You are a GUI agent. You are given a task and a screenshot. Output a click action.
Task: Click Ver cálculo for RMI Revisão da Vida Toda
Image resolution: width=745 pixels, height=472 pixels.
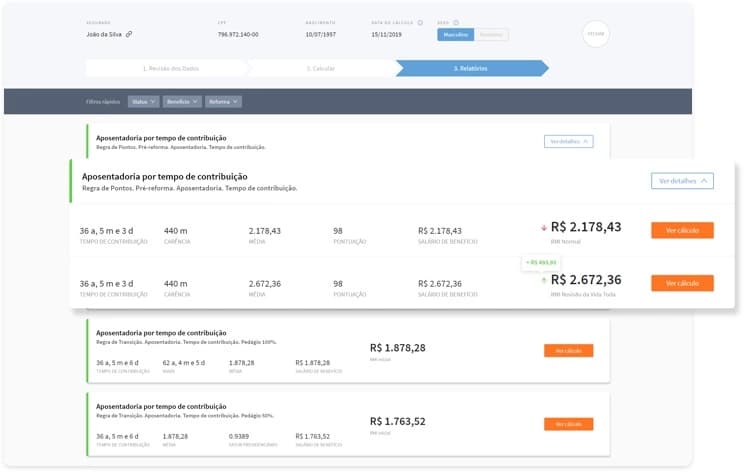tap(682, 283)
